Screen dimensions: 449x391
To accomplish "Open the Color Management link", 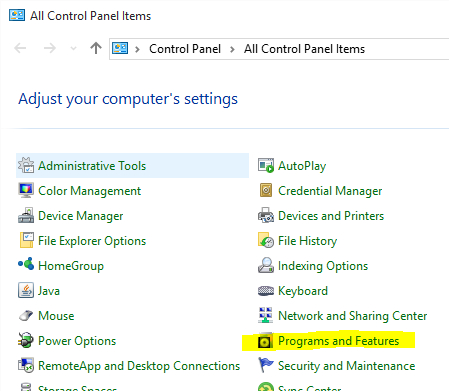I will tap(90, 191).
